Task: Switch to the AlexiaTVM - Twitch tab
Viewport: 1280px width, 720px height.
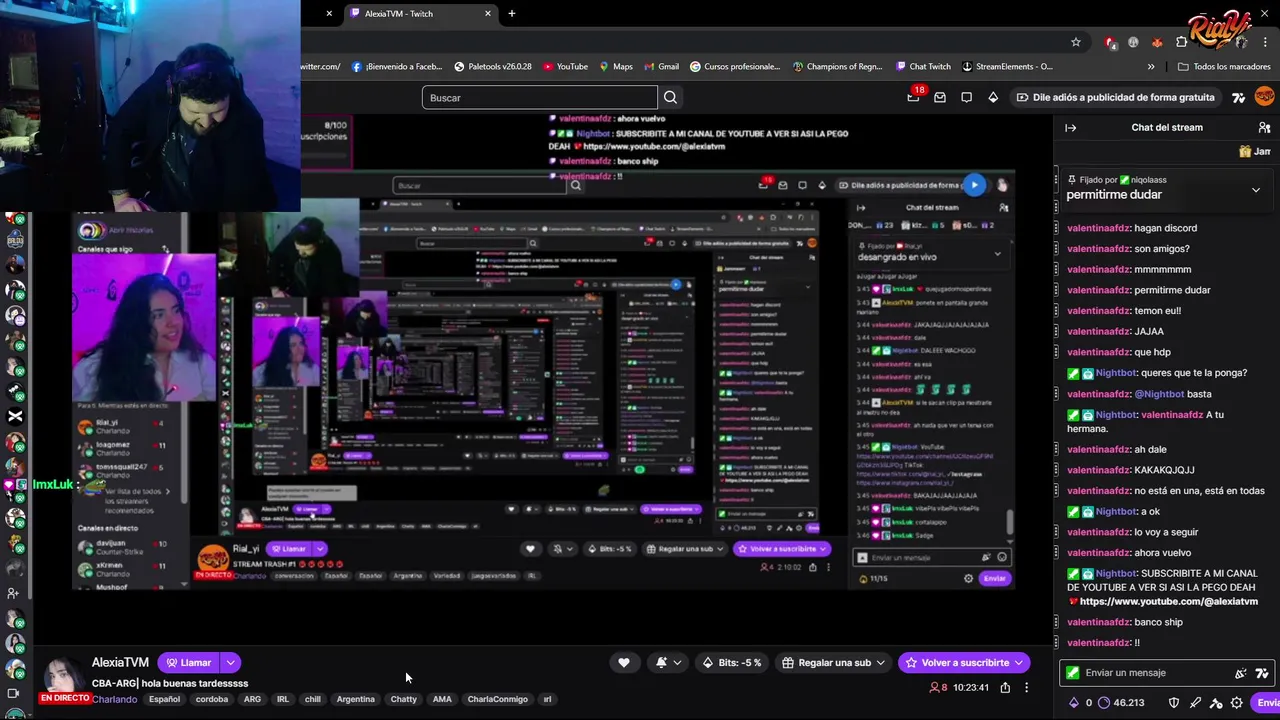Action: point(420,13)
